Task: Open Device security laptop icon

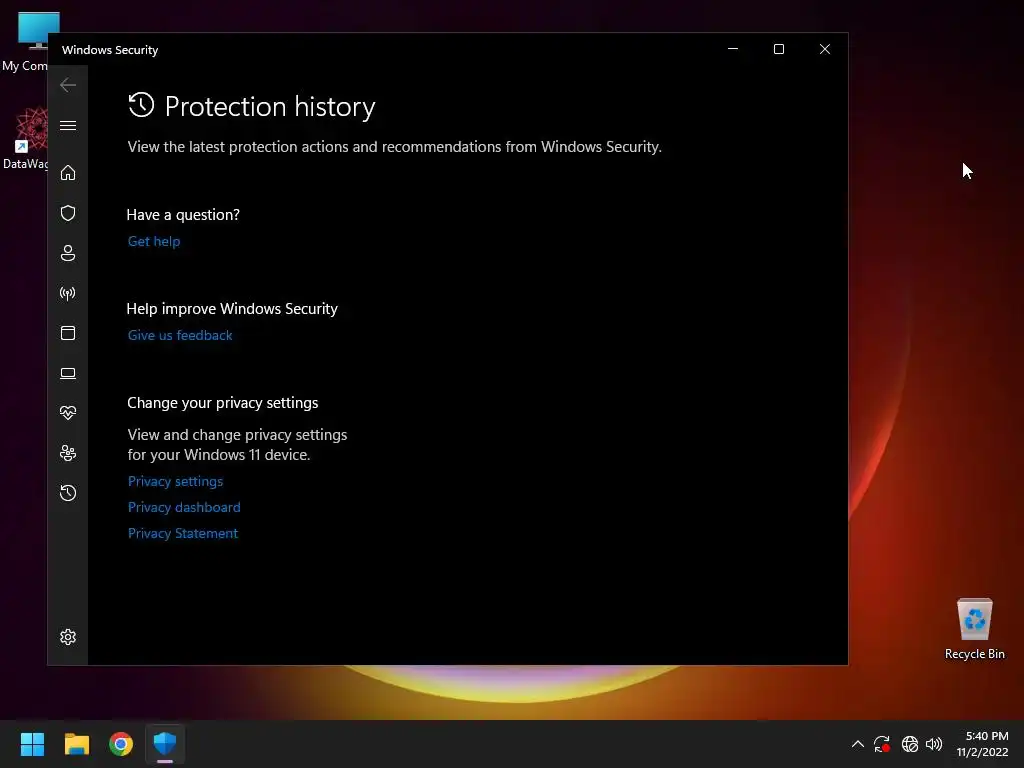Action: (x=68, y=373)
